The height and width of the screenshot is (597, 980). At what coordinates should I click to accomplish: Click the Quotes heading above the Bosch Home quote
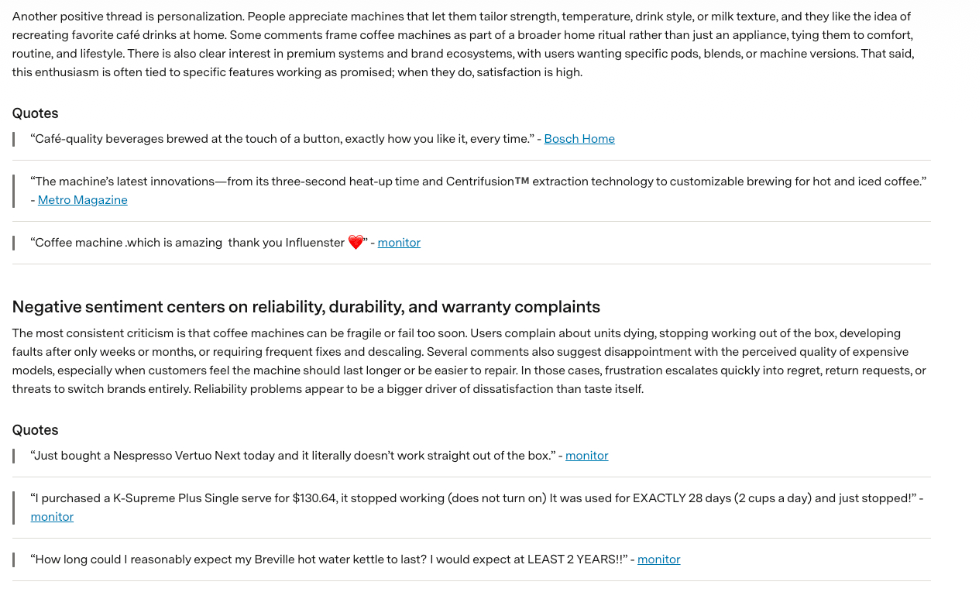[35, 113]
